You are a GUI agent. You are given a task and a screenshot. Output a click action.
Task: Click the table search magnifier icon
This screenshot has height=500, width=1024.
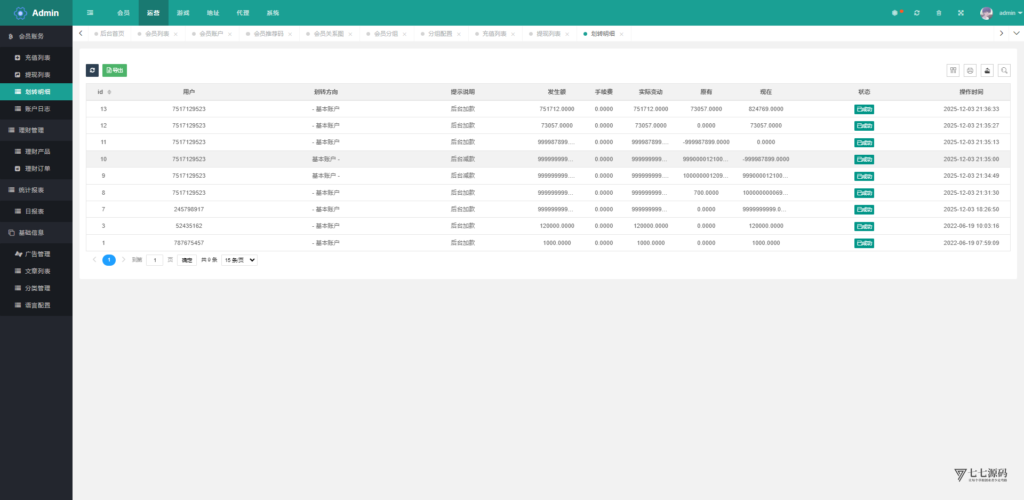(1004, 71)
